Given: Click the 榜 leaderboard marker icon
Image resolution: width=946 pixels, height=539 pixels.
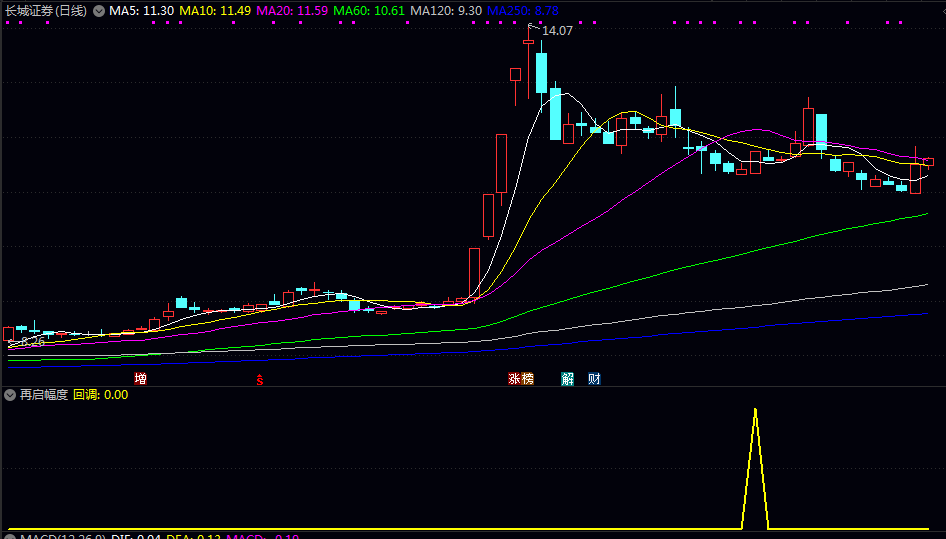Looking at the screenshot, I should (527, 379).
